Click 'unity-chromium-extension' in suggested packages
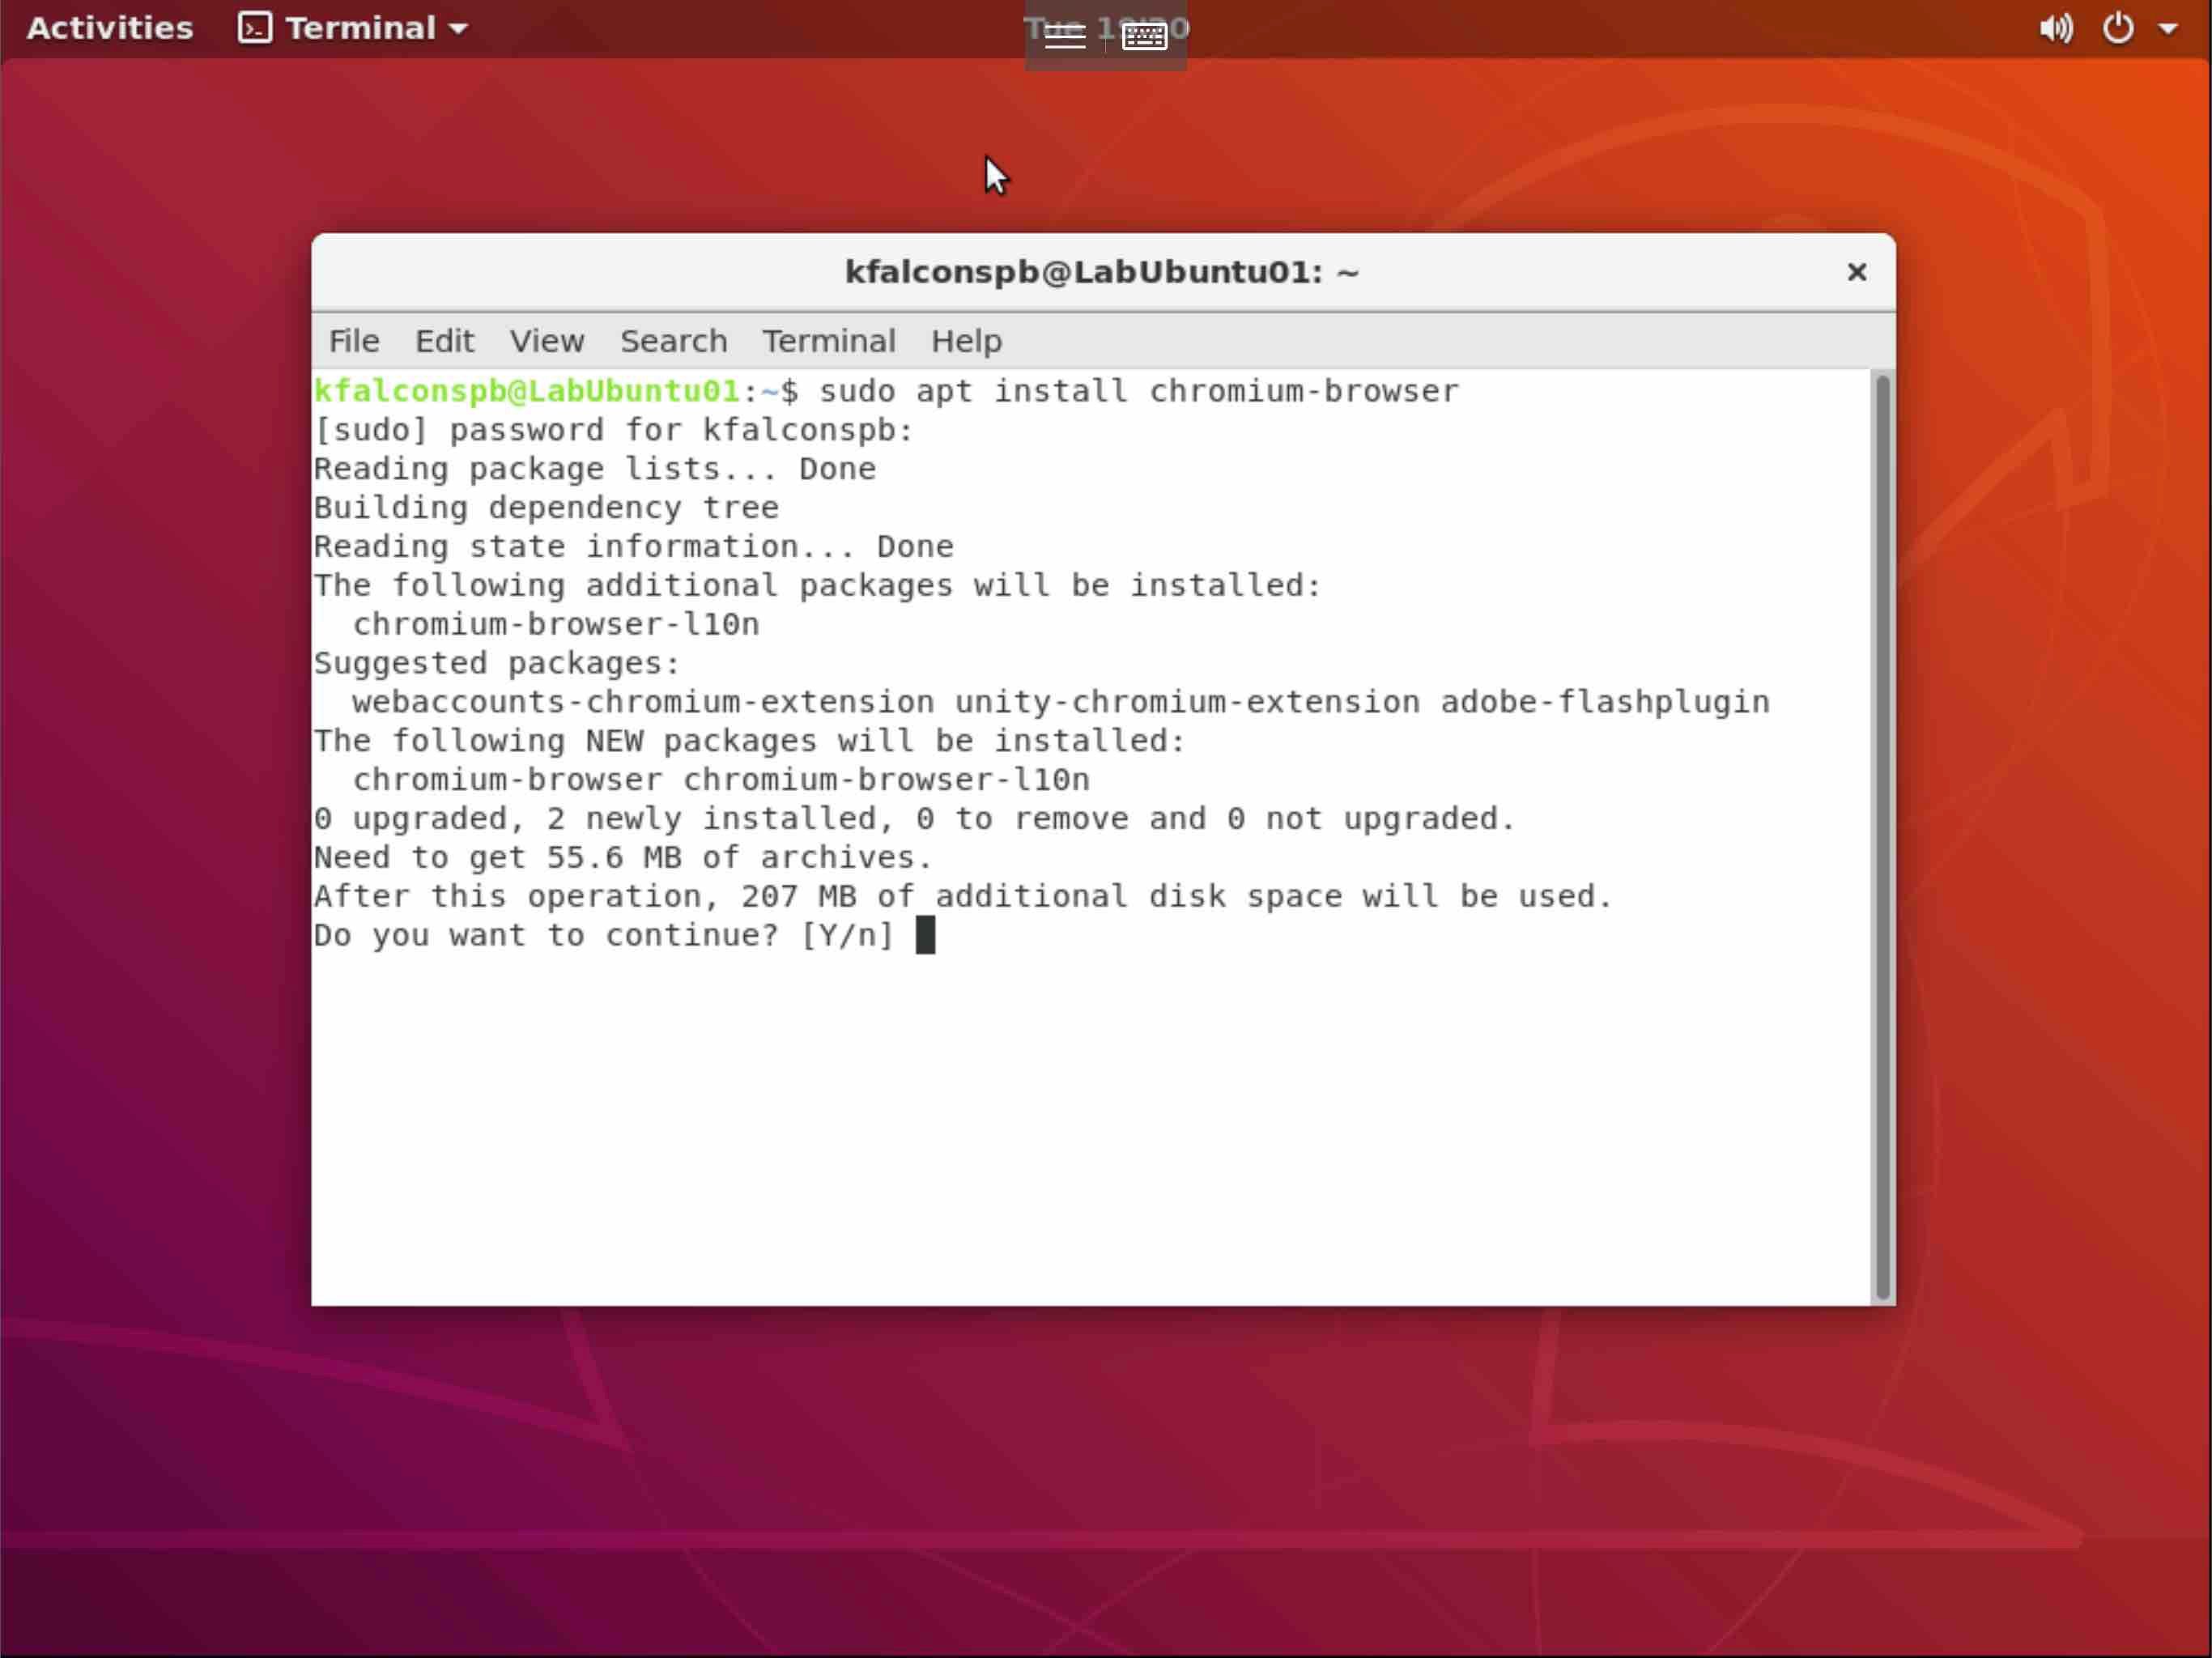 tap(1187, 703)
